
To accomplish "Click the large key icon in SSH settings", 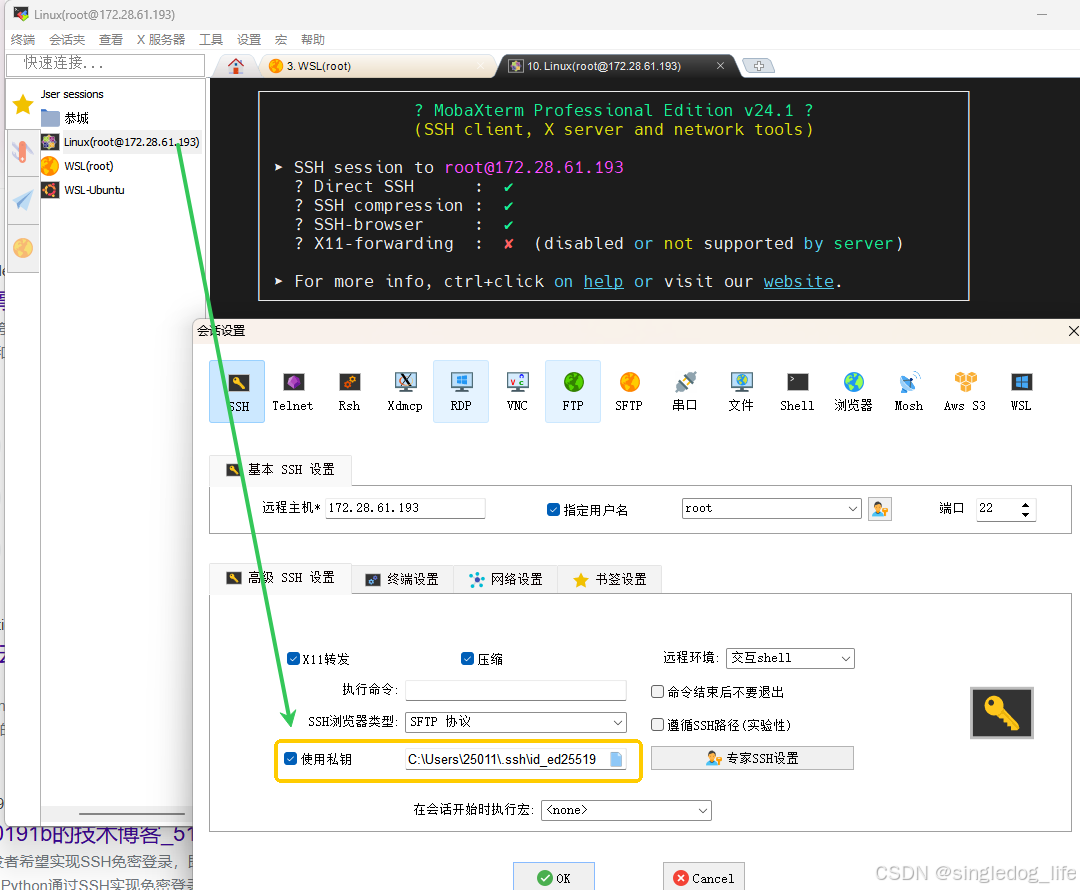I will [x=1001, y=713].
